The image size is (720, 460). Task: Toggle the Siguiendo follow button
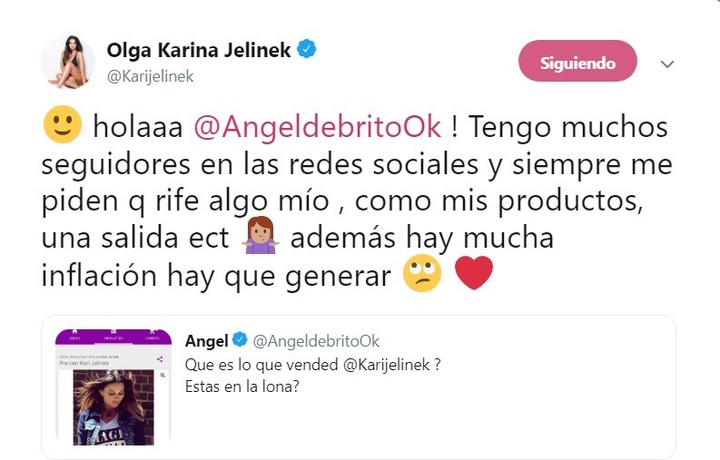(x=578, y=61)
